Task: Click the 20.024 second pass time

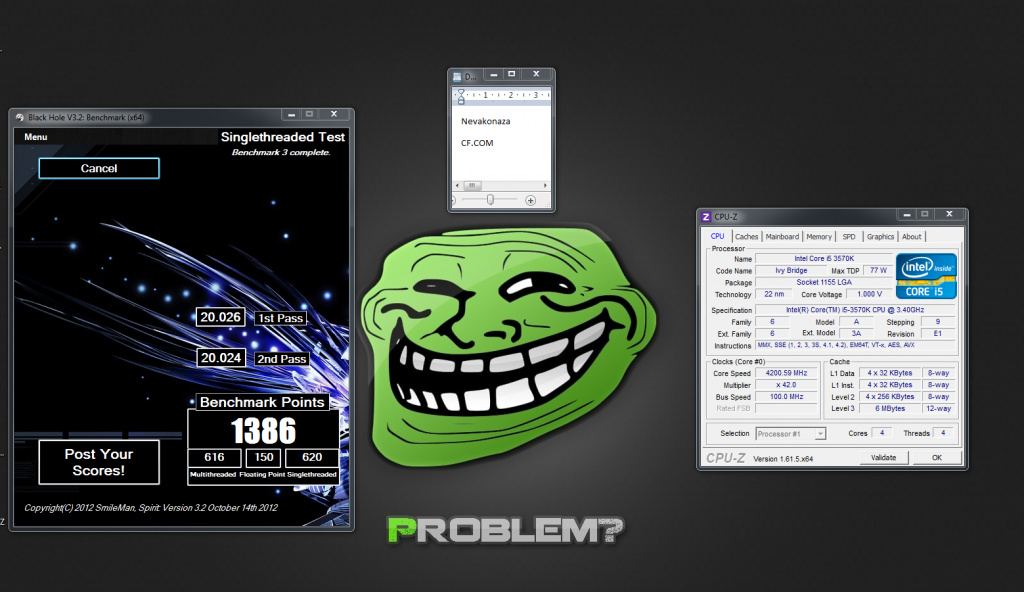Action: point(221,358)
